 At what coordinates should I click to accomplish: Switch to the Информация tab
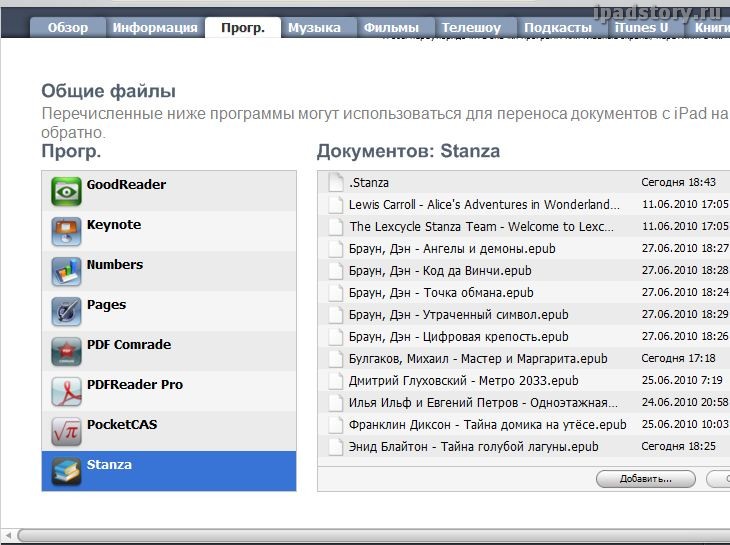click(155, 27)
